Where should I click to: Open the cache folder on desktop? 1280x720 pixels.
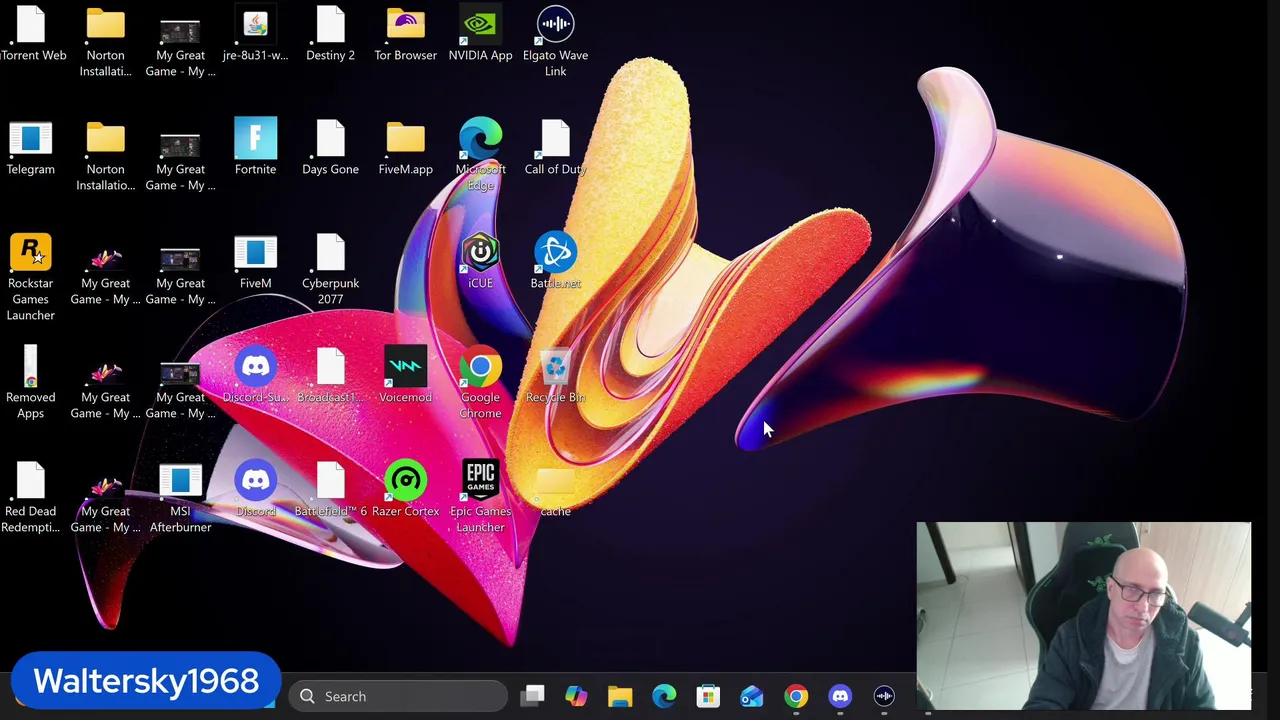[x=555, y=490]
